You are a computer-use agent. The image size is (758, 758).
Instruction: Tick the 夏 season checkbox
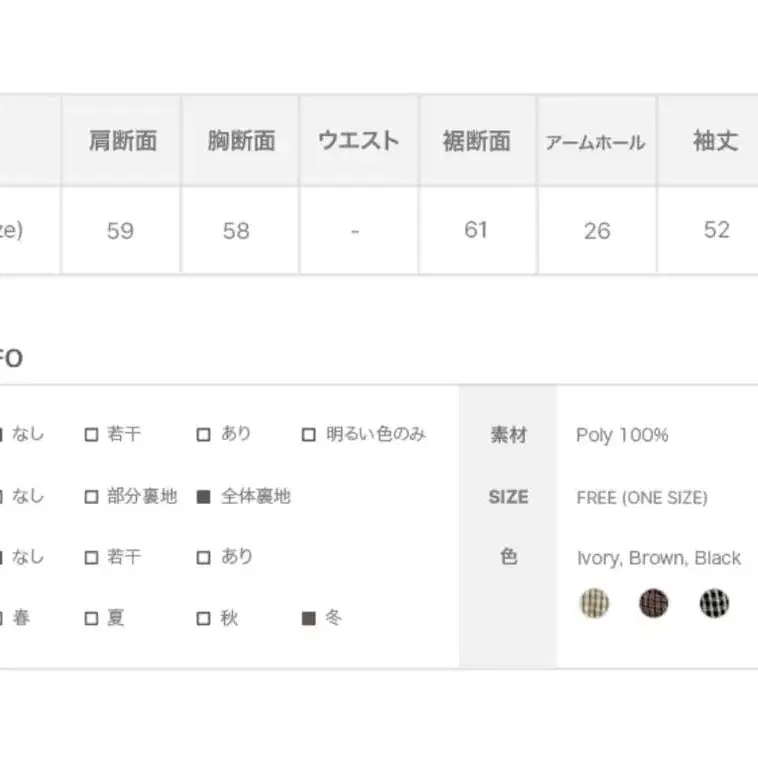click(92, 619)
